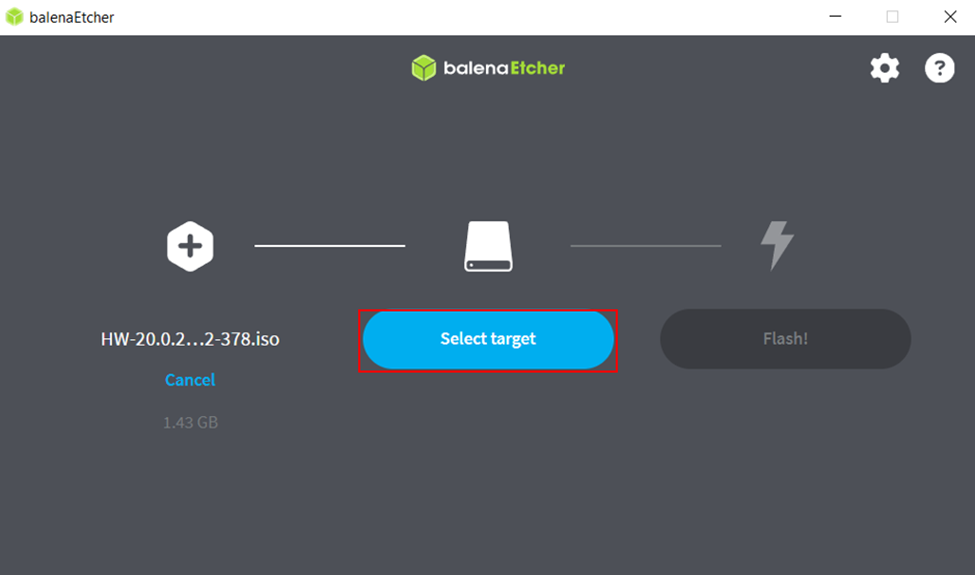Choose the Select target button

click(488, 339)
